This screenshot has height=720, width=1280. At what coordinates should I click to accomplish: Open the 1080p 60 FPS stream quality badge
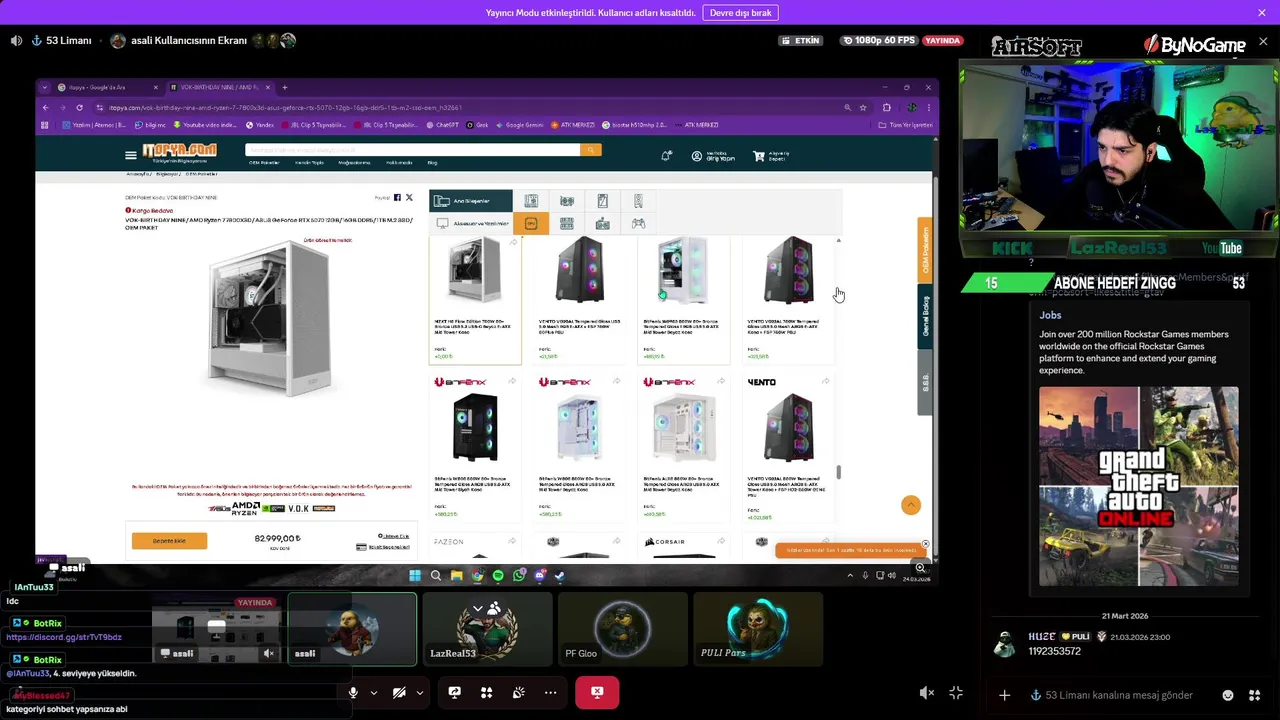tap(879, 41)
